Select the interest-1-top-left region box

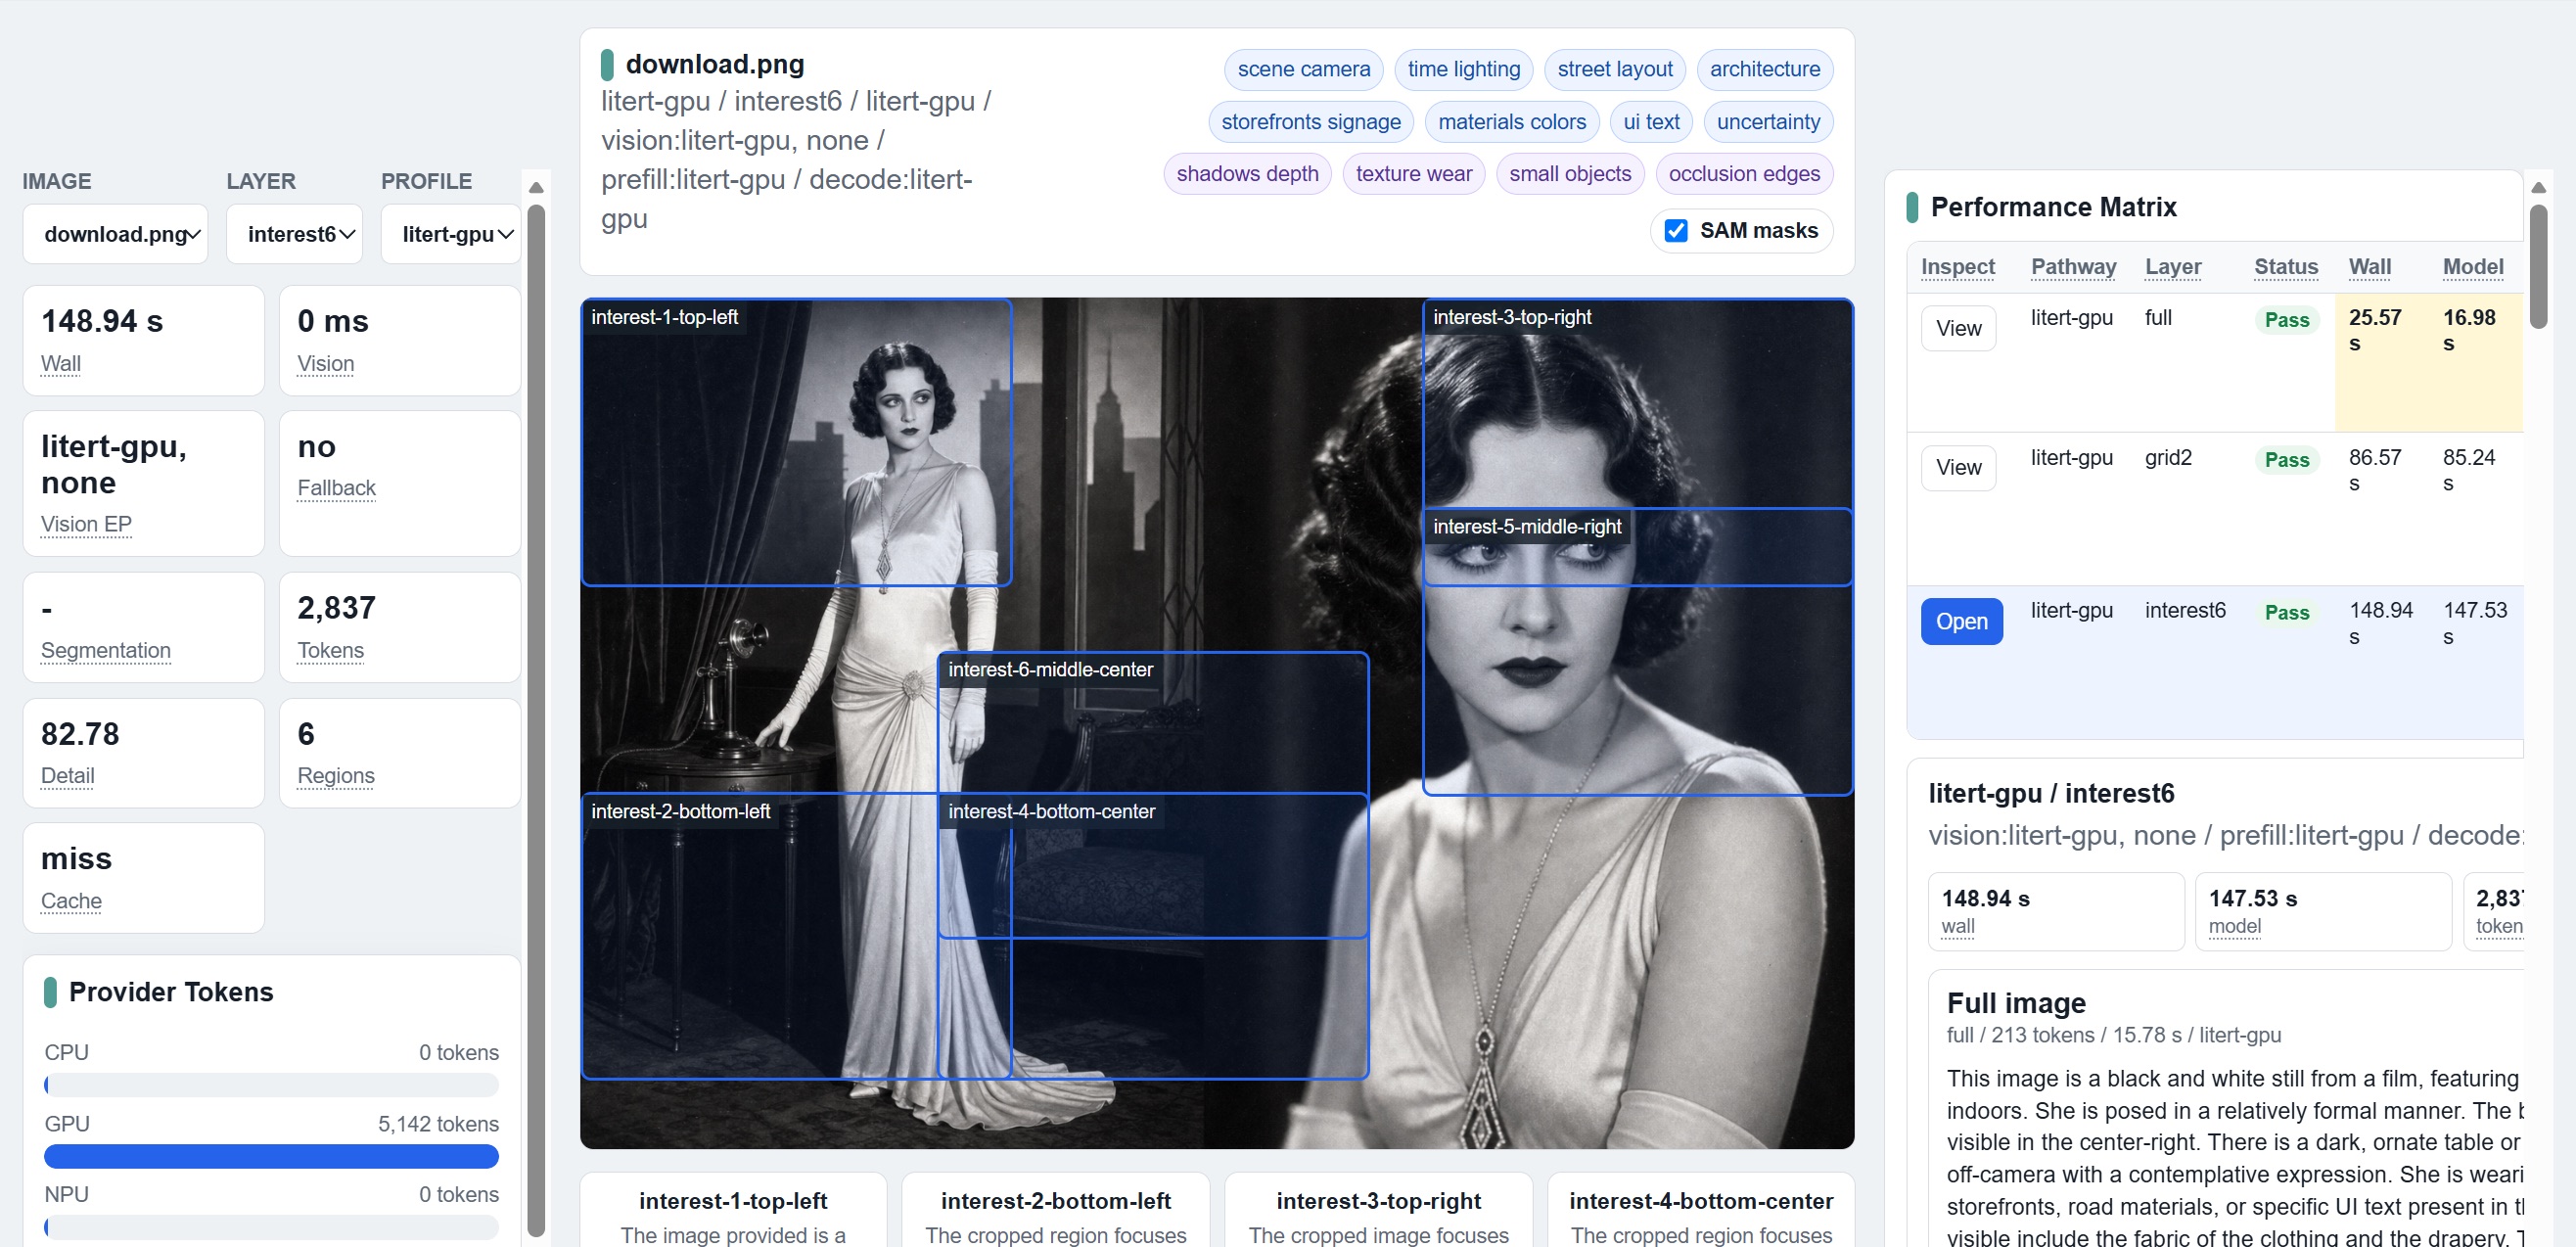pos(796,442)
